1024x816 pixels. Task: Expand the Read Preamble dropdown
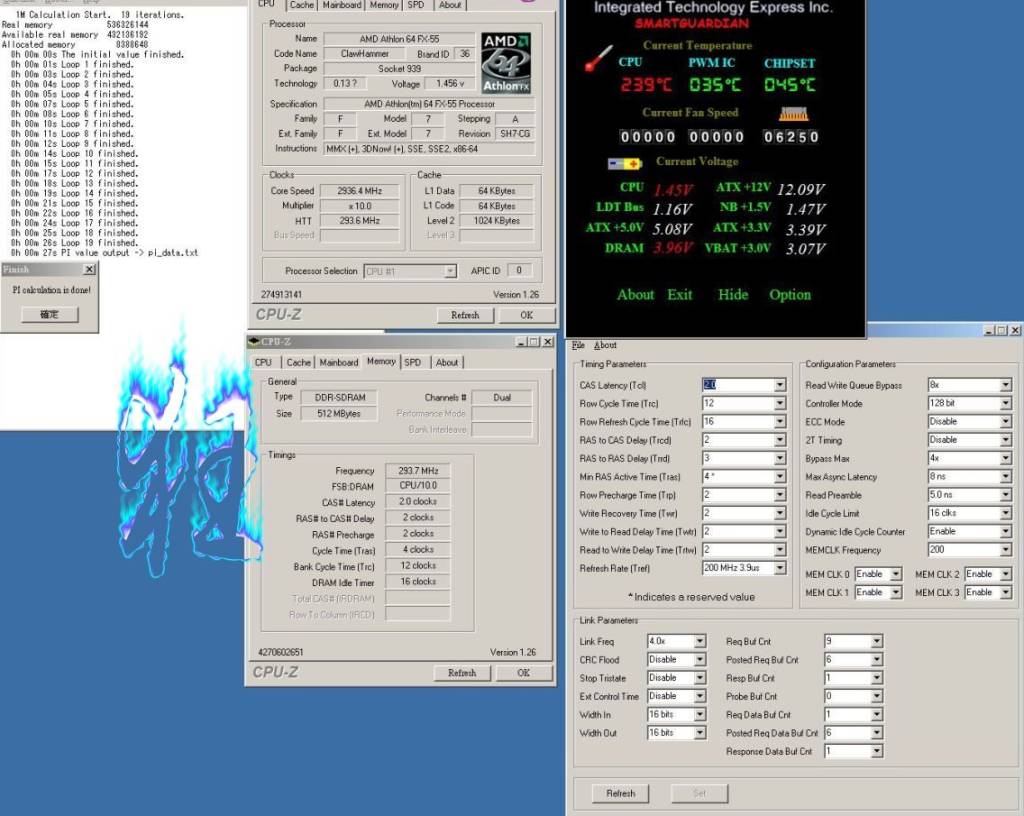click(1006, 495)
